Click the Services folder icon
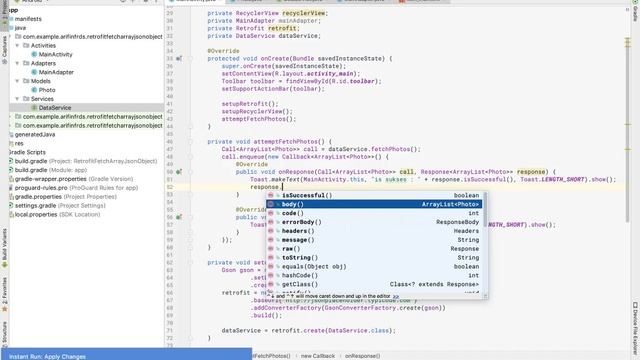 point(26,99)
